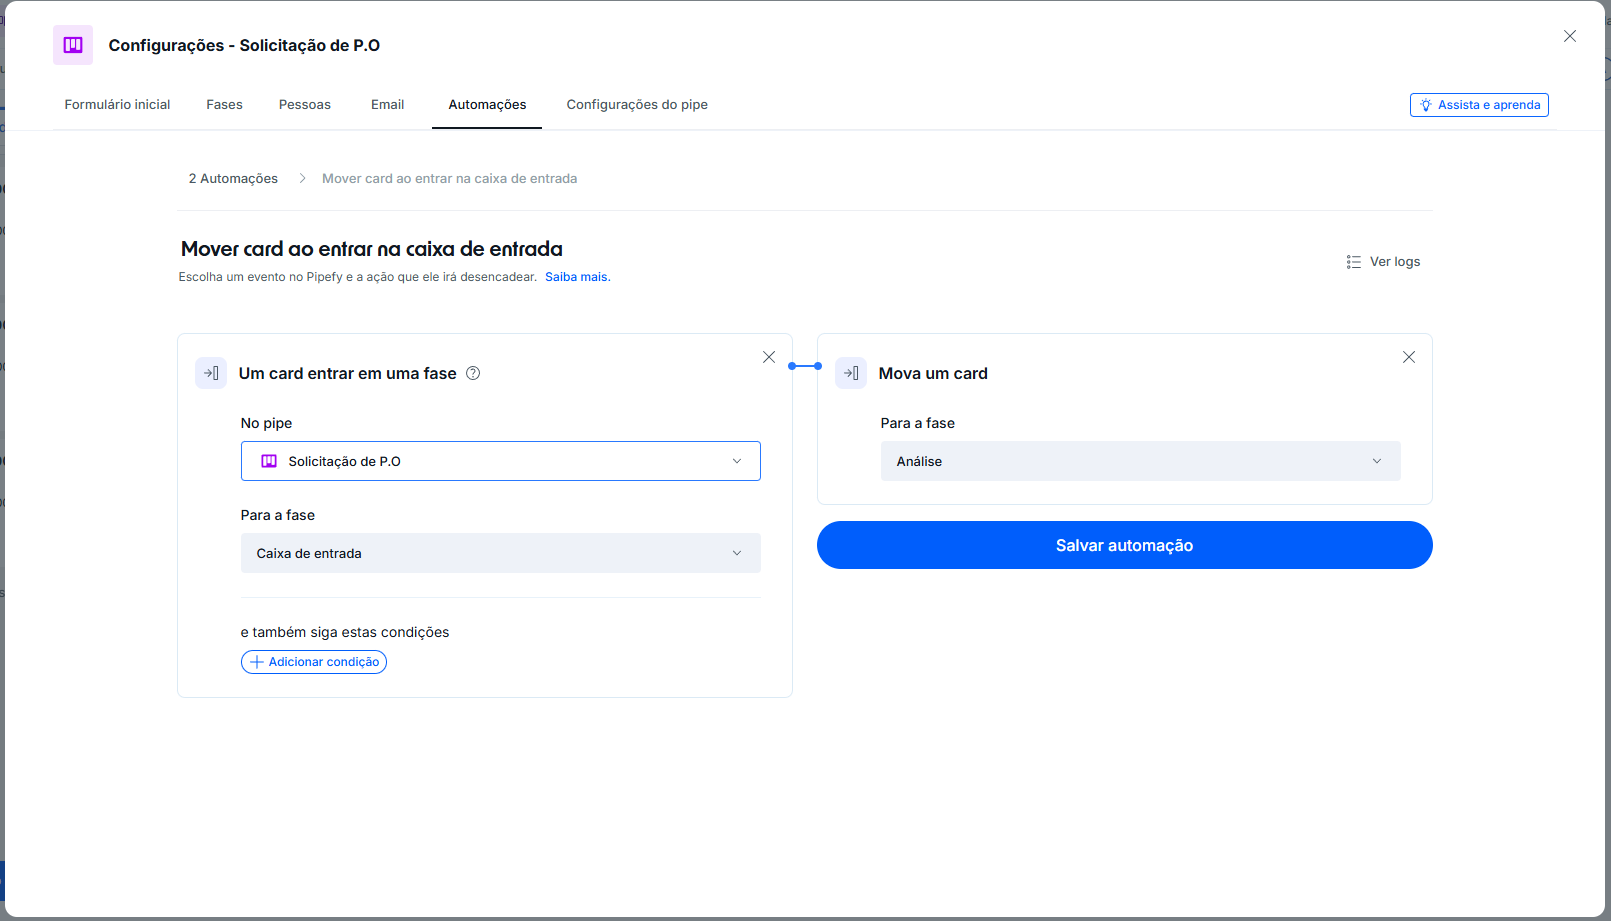This screenshot has width=1611, height=921.
Task: Switch to the Formulário inicial tab
Action: pyautogui.click(x=117, y=104)
